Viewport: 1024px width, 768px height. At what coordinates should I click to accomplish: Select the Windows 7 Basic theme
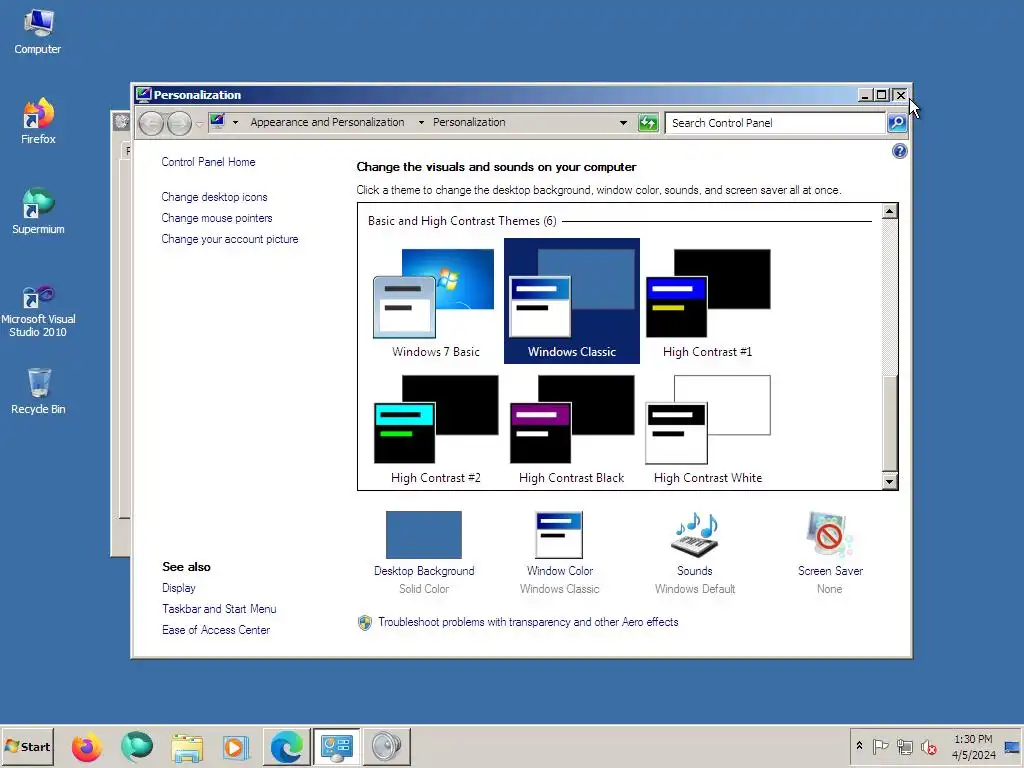436,302
